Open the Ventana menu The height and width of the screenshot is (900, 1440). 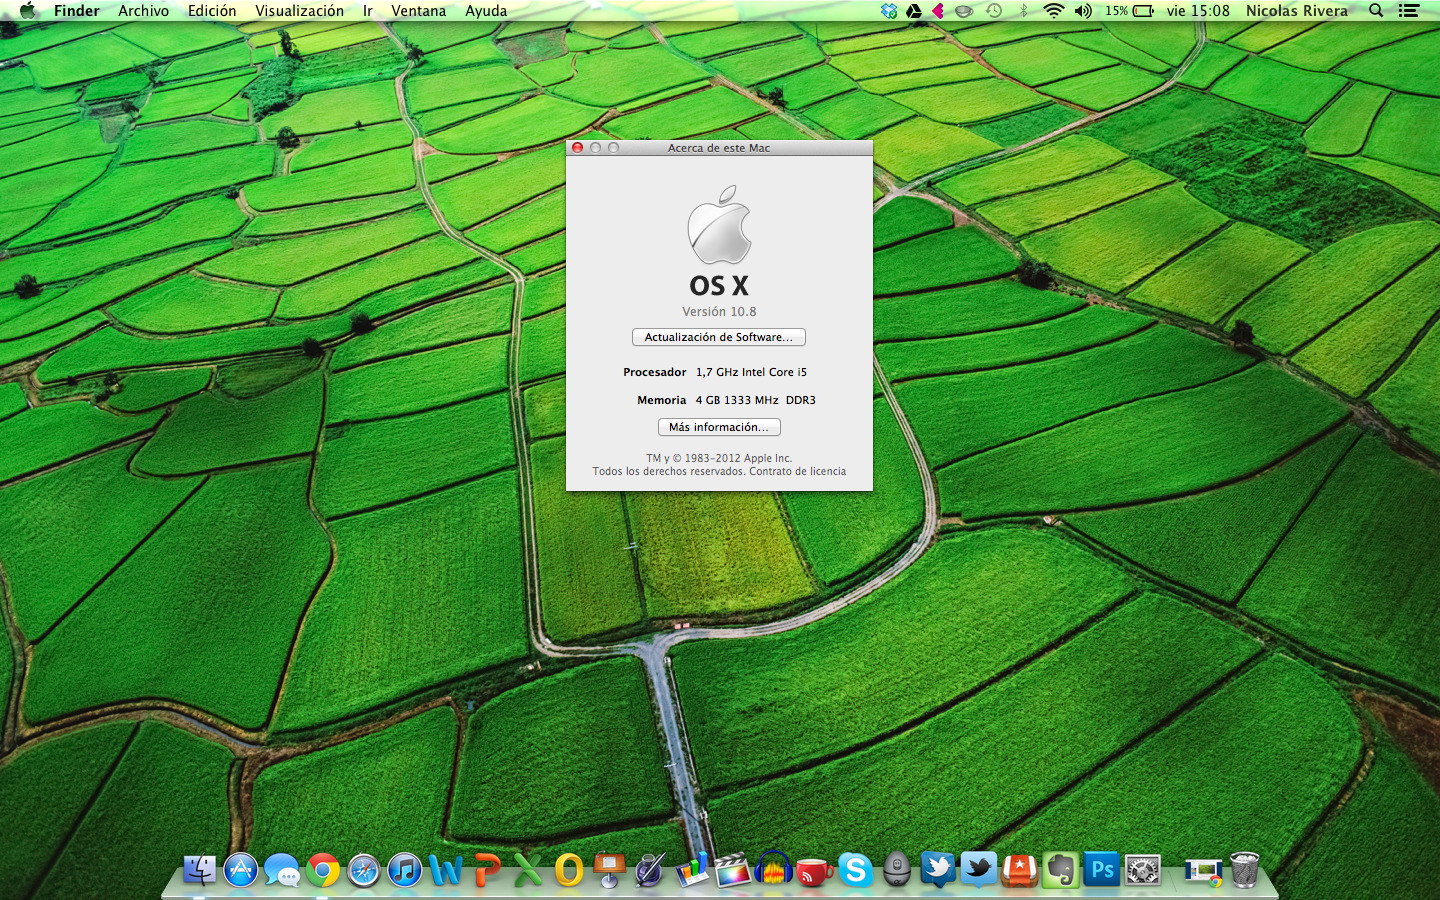tap(418, 11)
